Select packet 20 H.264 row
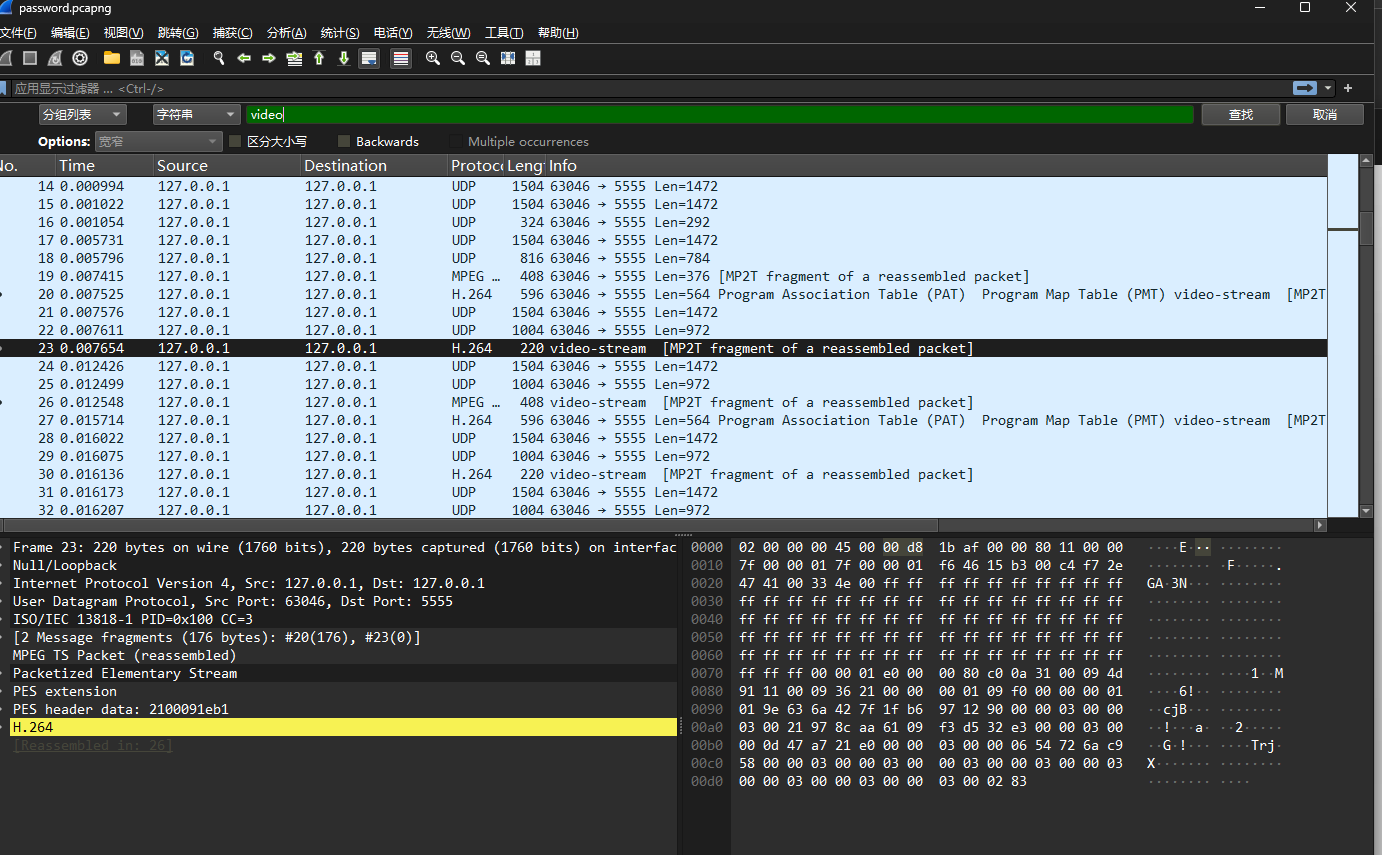The height and width of the screenshot is (855, 1382). (x=664, y=294)
